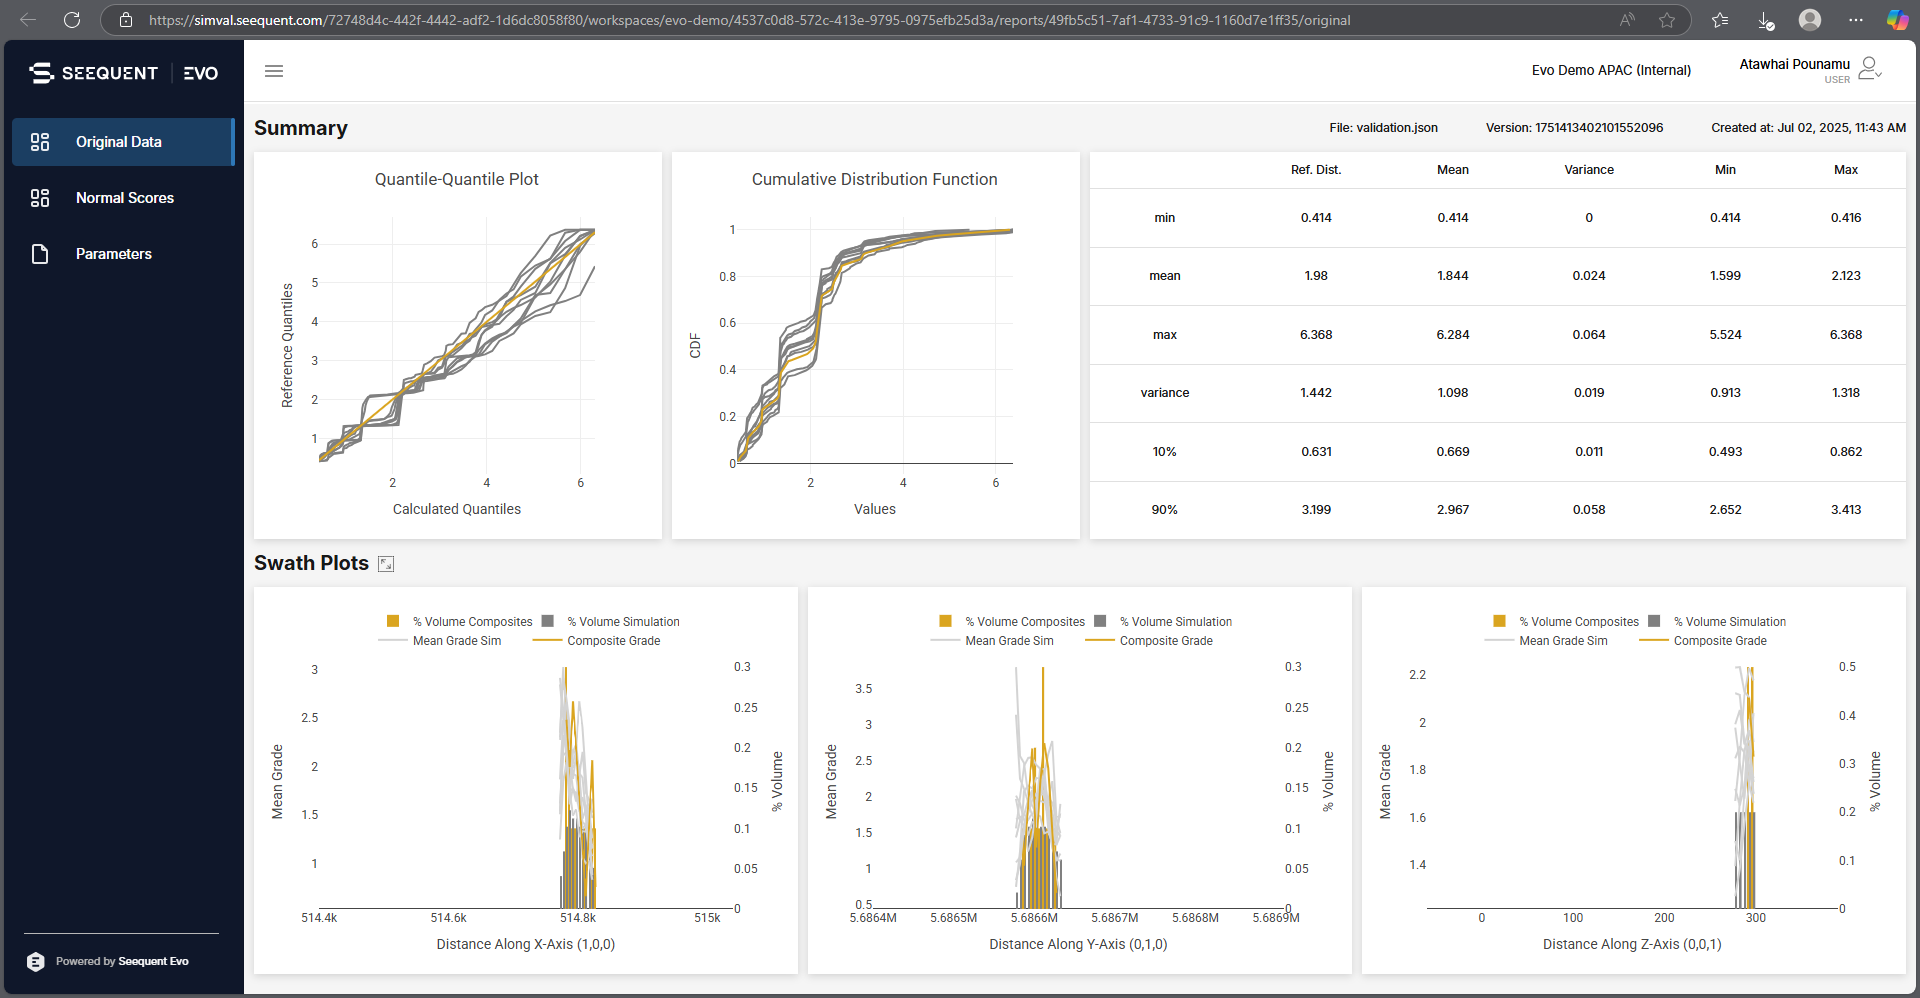The width and height of the screenshot is (1920, 998).
Task: Click the Evo Demo APAC (Internal) label
Action: [1611, 70]
